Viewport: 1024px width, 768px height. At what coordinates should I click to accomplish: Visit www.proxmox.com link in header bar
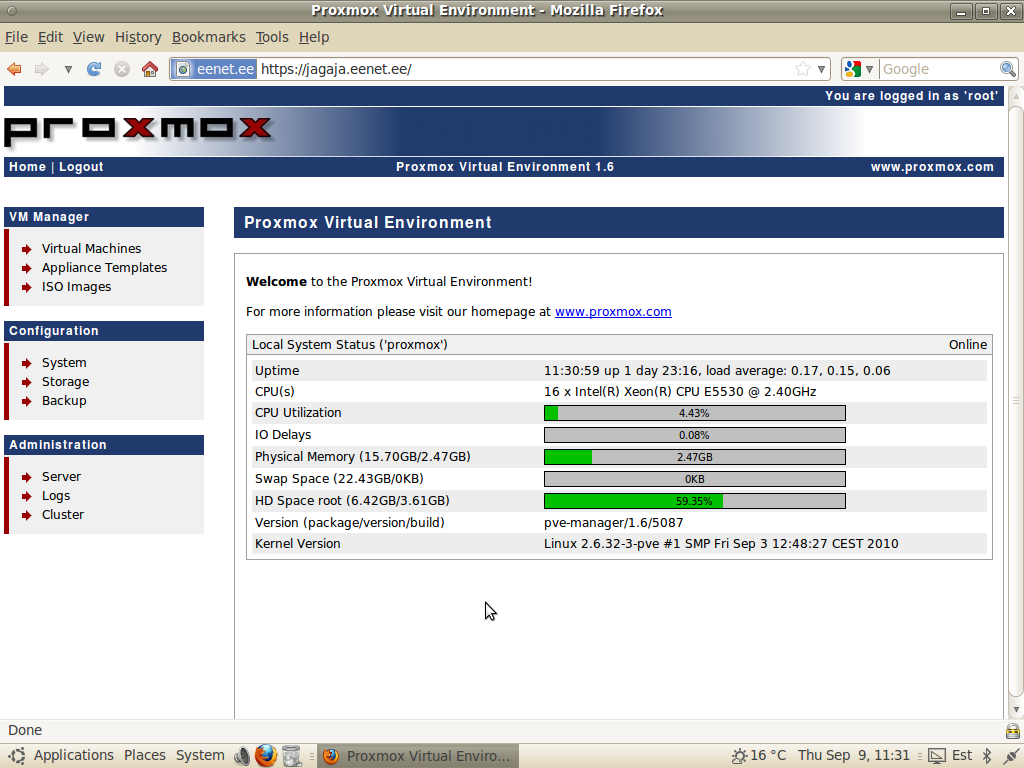[932, 167]
